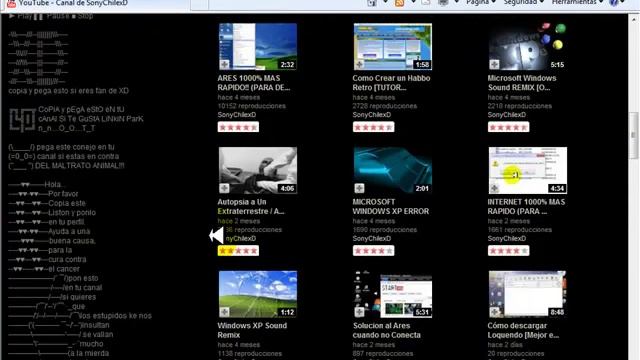Add Solucion al Ares video to queue
The width and height of the screenshot is (640, 360).
(359, 312)
